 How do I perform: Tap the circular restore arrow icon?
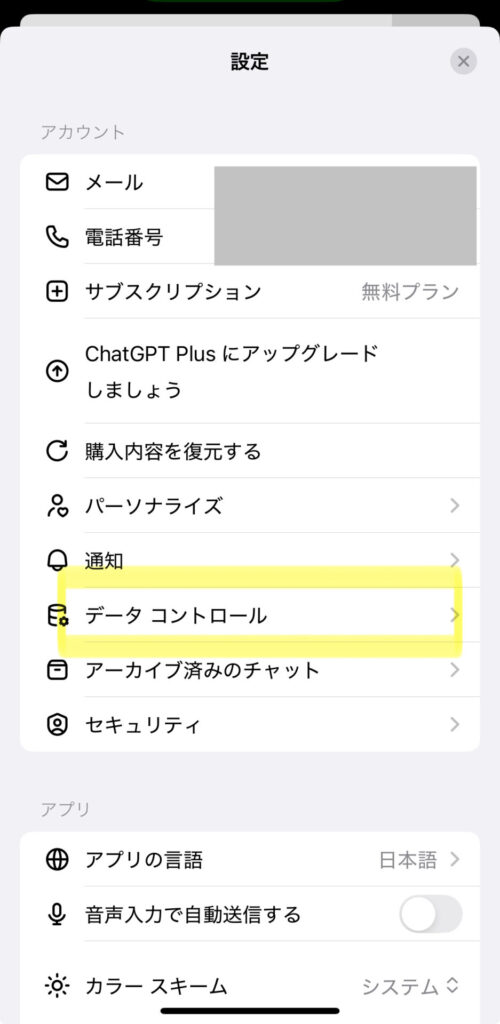point(57,451)
